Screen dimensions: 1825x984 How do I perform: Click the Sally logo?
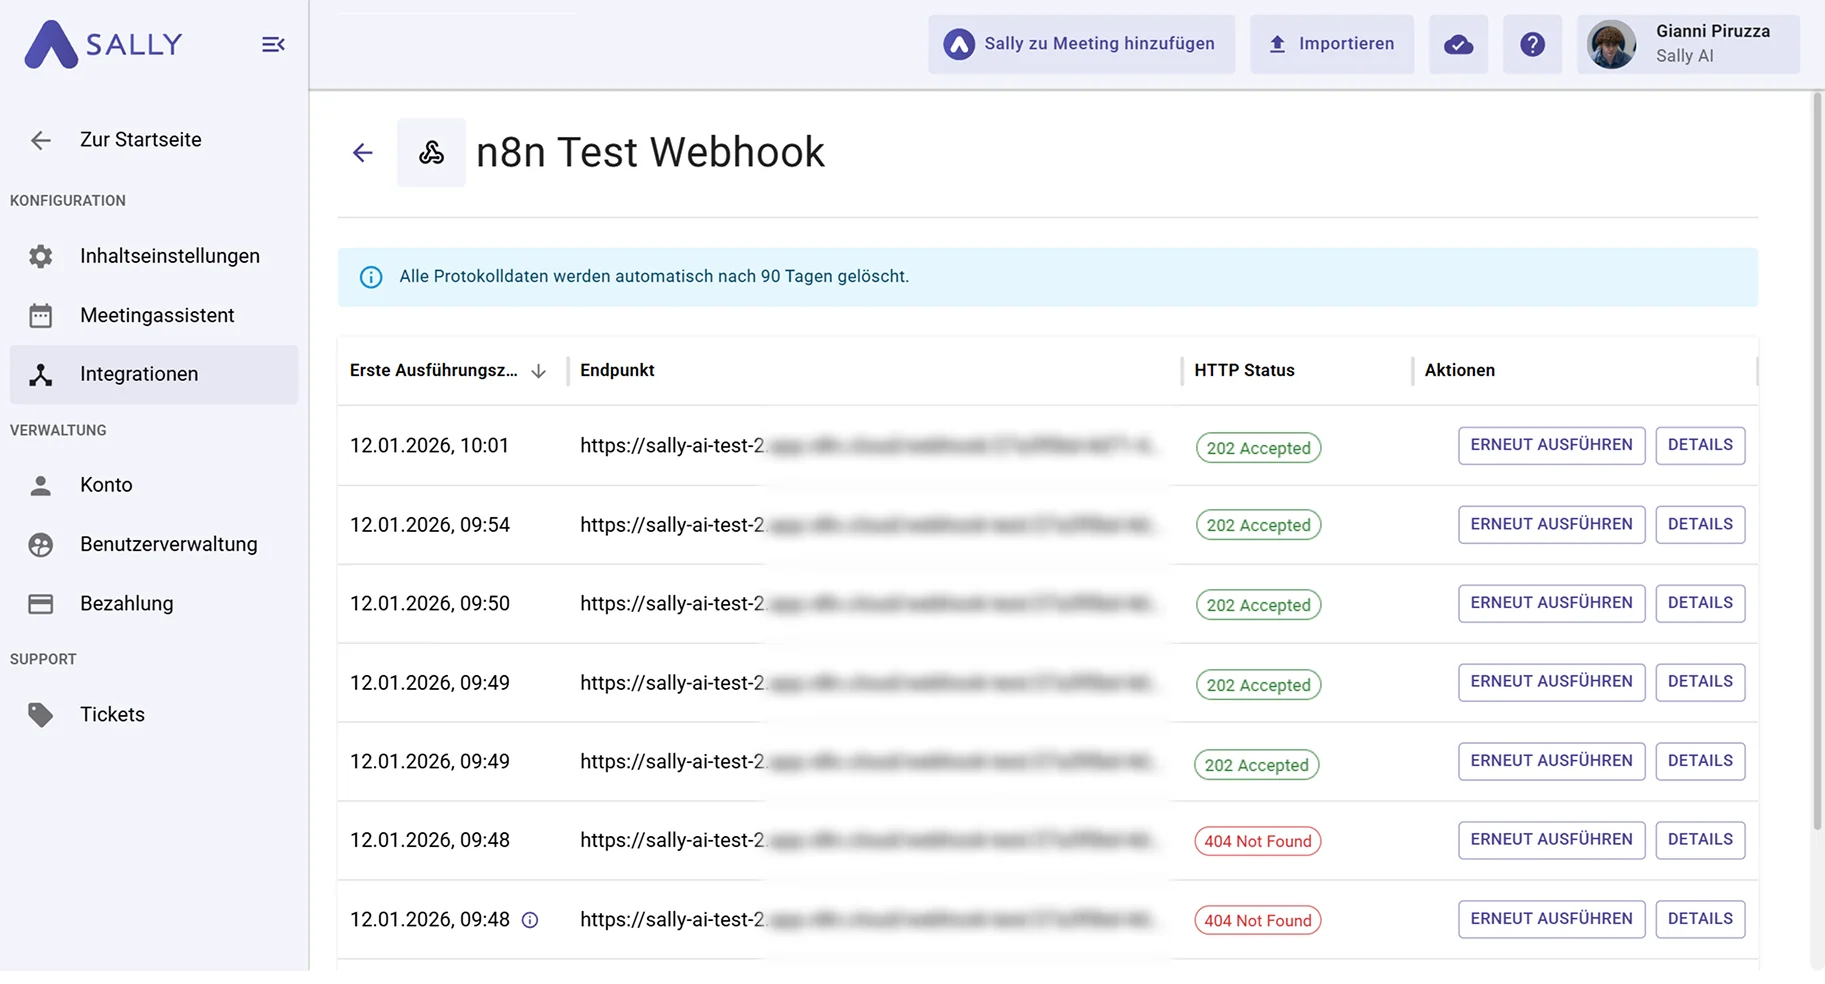[103, 44]
